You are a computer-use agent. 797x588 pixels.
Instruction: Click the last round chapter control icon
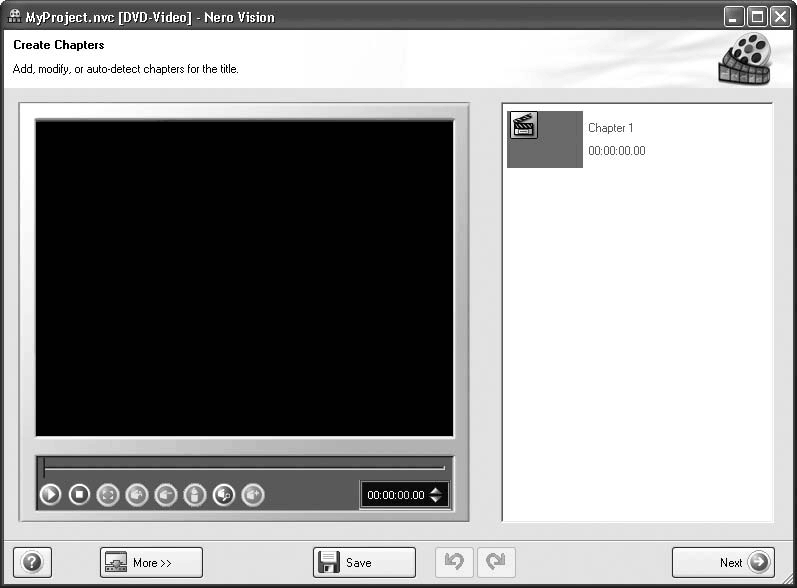point(253,494)
